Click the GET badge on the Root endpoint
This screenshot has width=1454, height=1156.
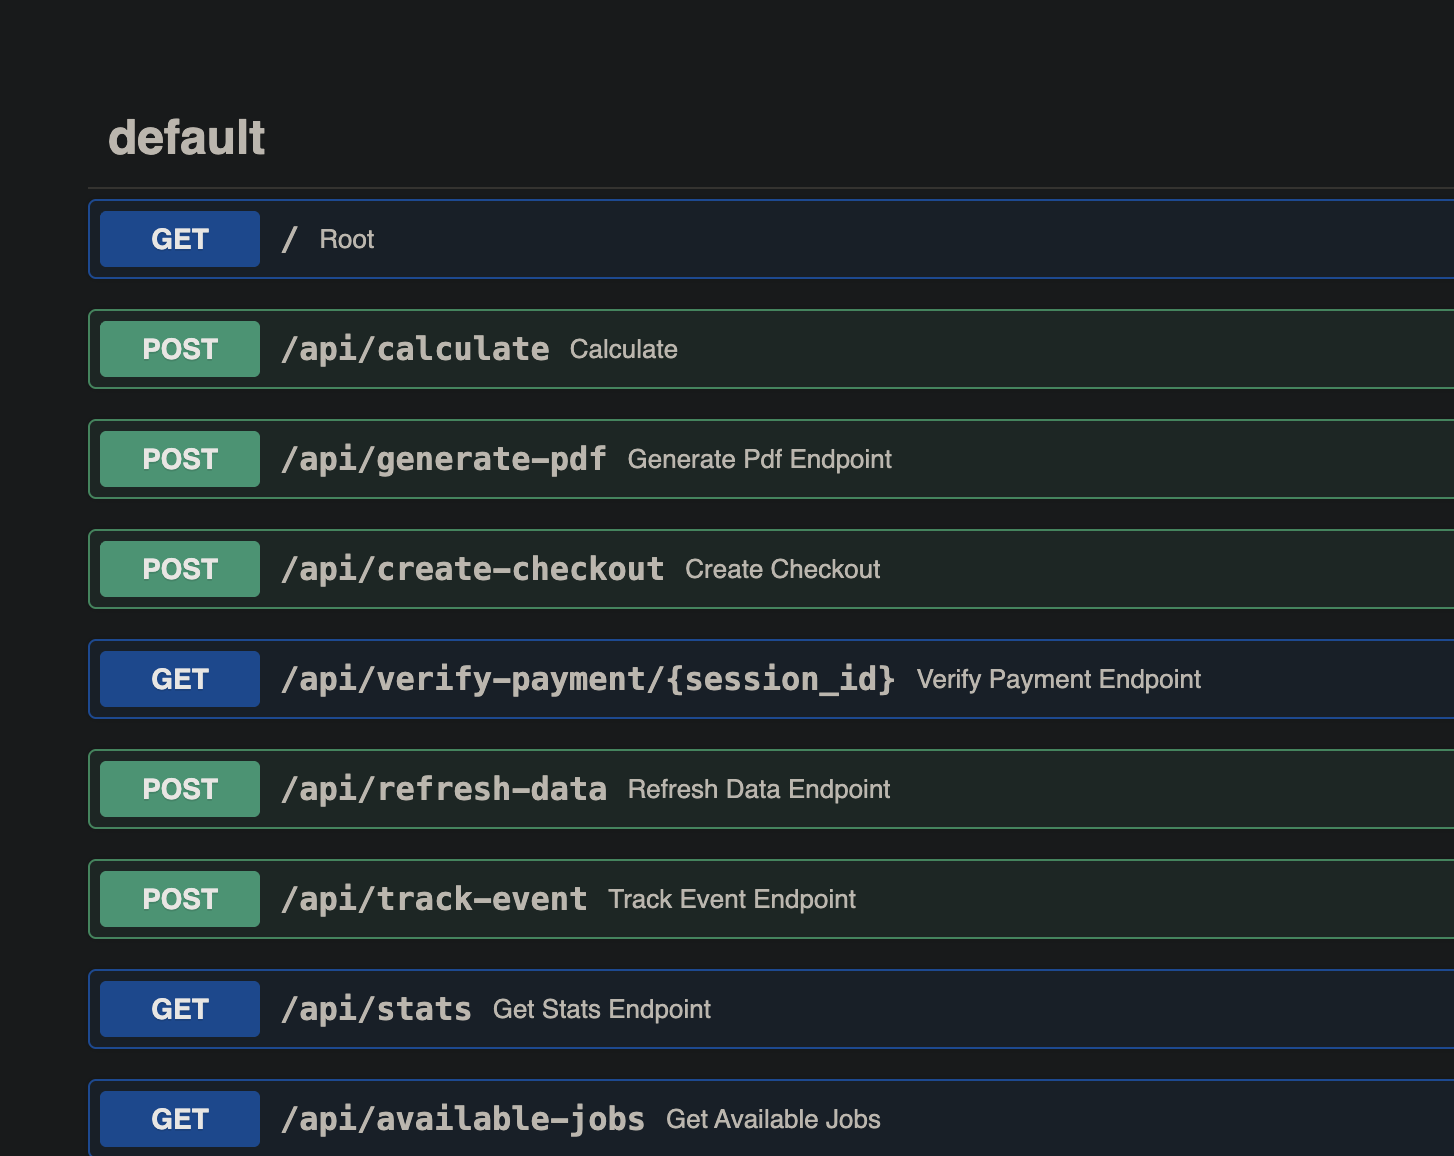pos(179,238)
